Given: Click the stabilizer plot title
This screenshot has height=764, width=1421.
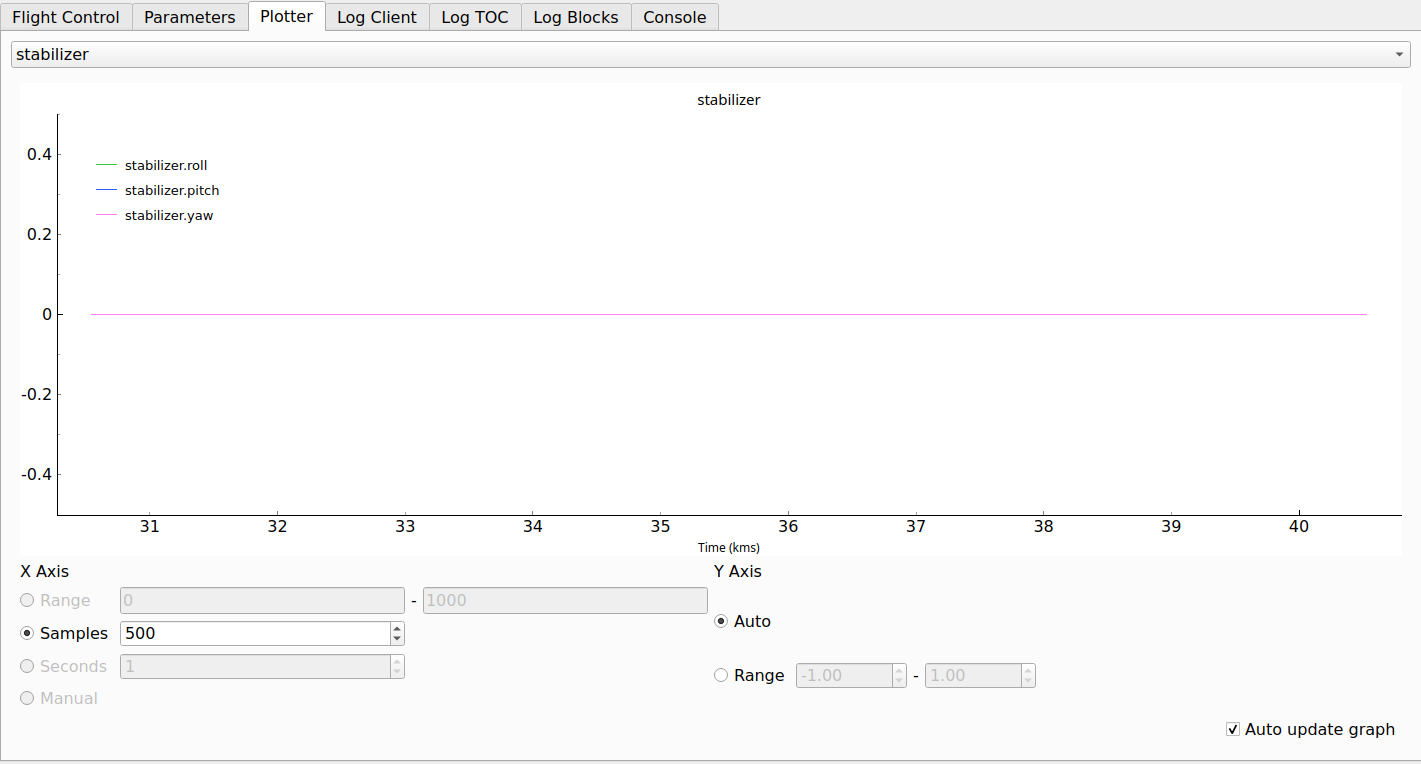Looking at the screenshot, I should coord(728,101).
